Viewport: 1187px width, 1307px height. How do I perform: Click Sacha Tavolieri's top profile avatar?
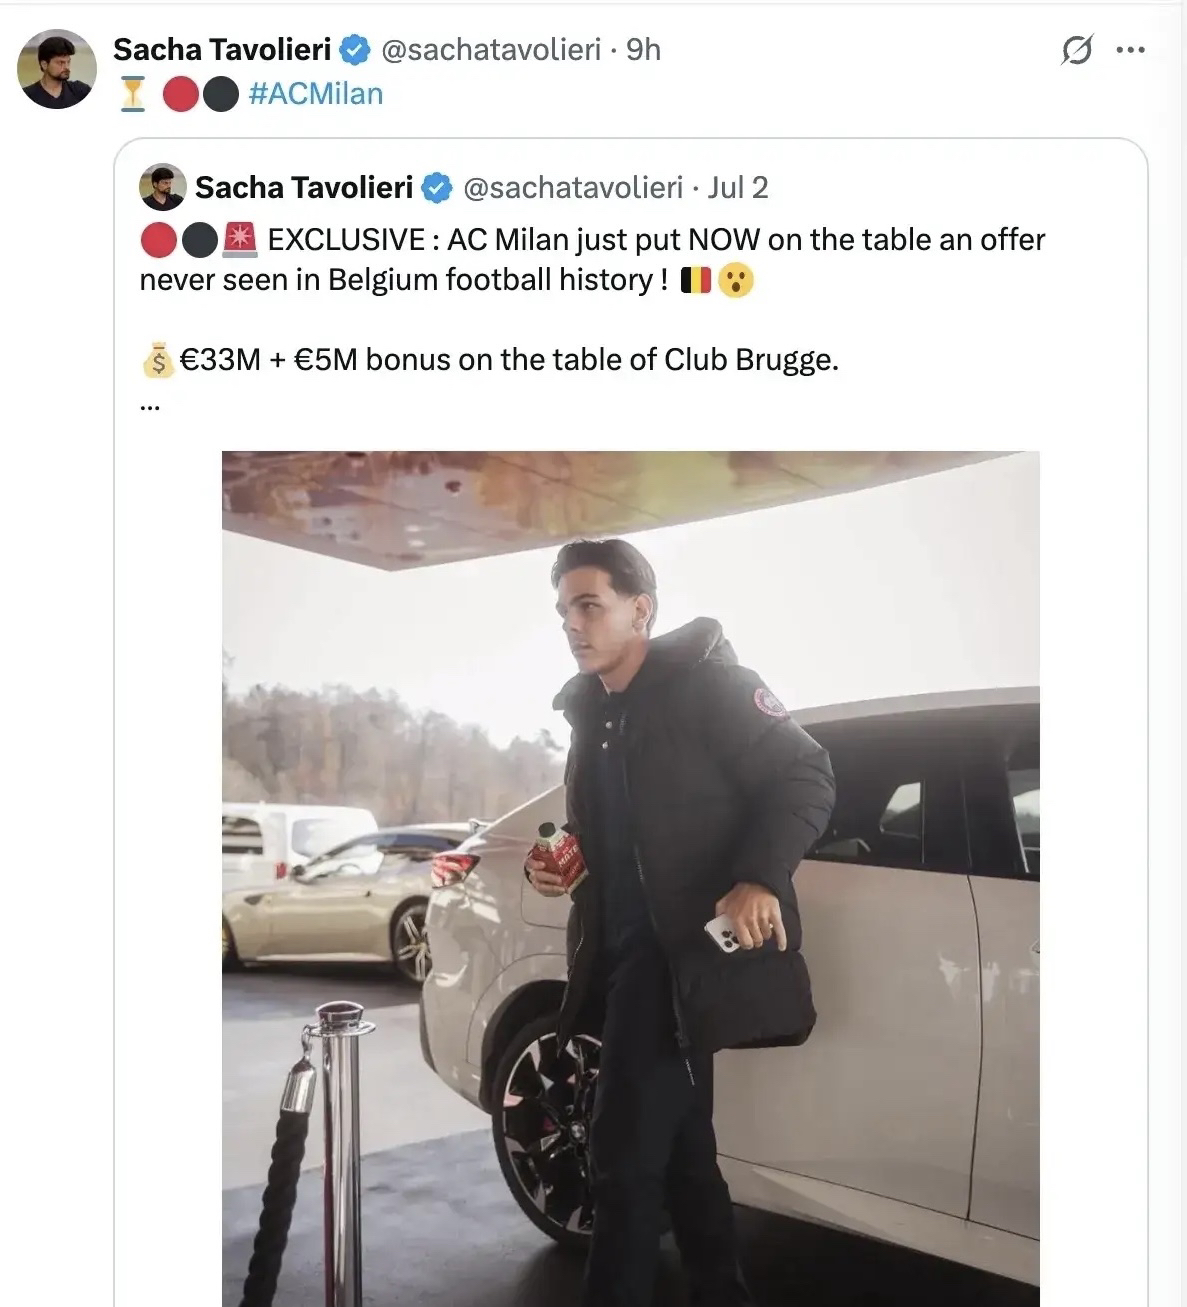[57, 69]
